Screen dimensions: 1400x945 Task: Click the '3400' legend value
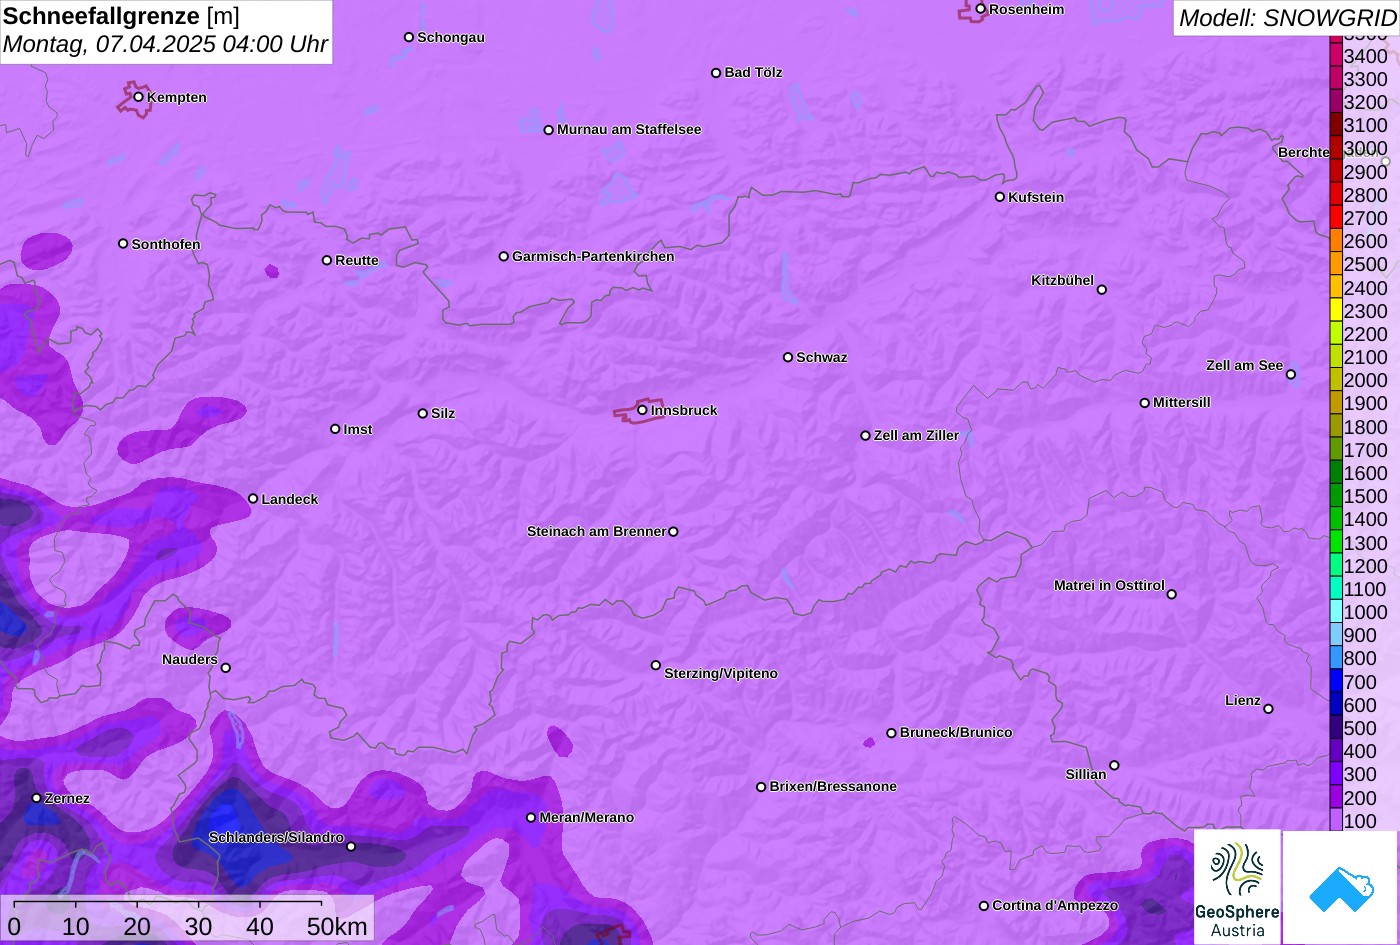coord(1366,56)
